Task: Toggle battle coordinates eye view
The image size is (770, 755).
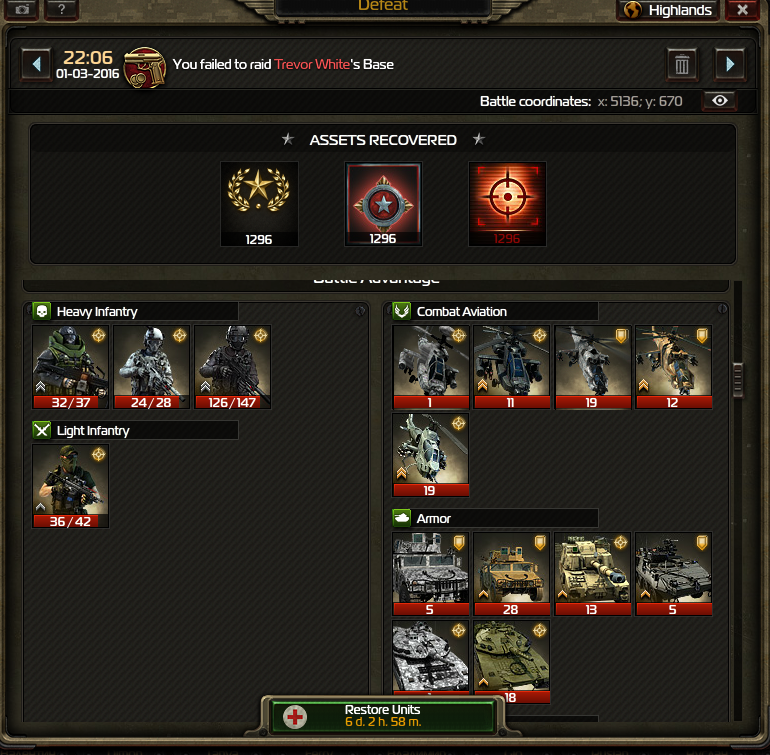Action: [720, 101]
